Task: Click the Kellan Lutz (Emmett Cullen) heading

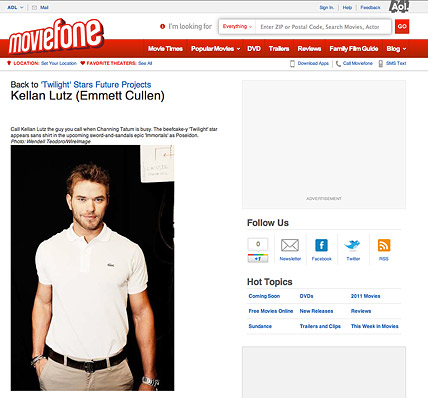Action: click(88, 96)
